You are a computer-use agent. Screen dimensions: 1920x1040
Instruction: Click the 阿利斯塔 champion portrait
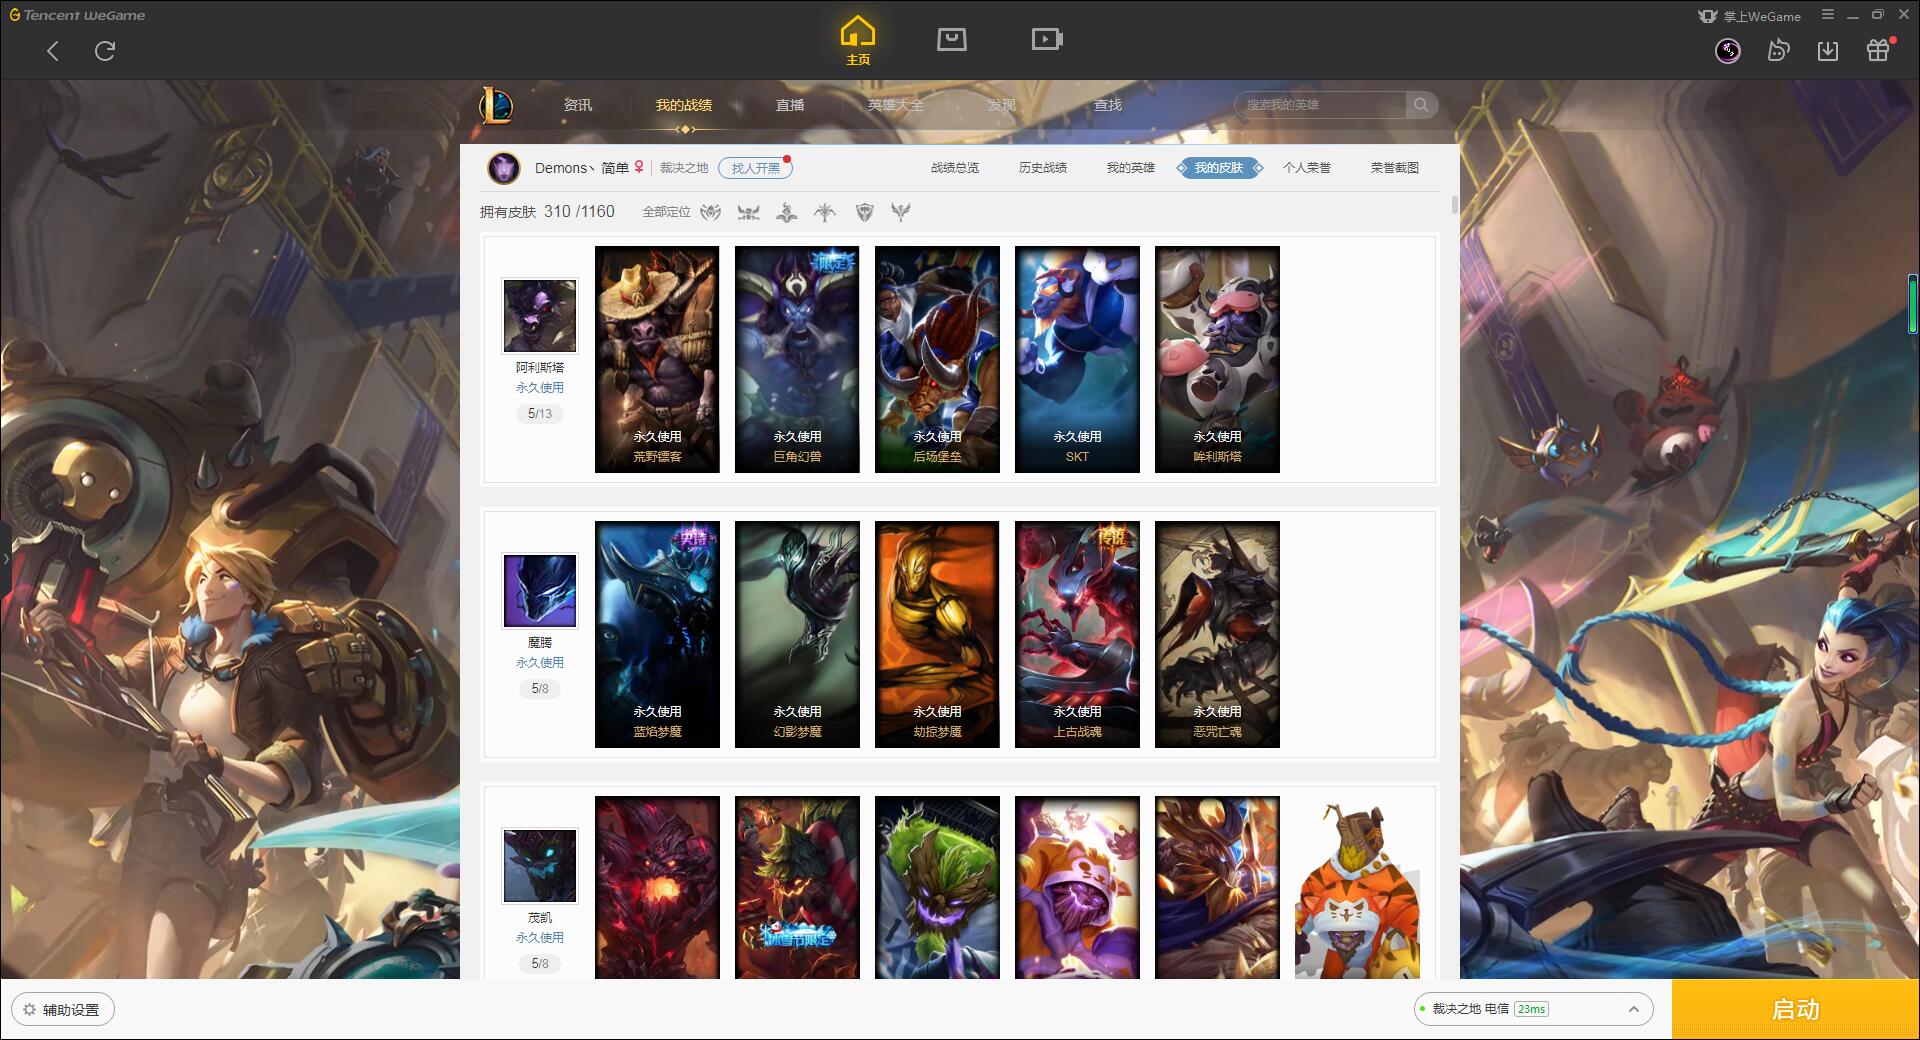pos(540,316)
